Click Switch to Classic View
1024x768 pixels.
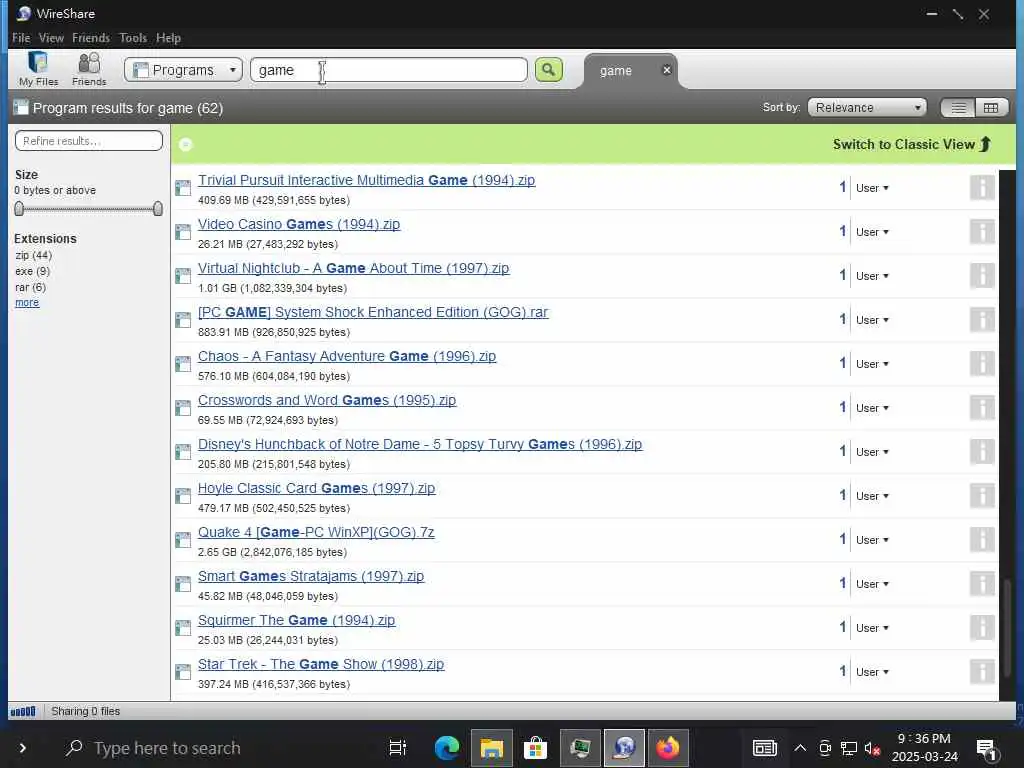click(x=912, y=144)
